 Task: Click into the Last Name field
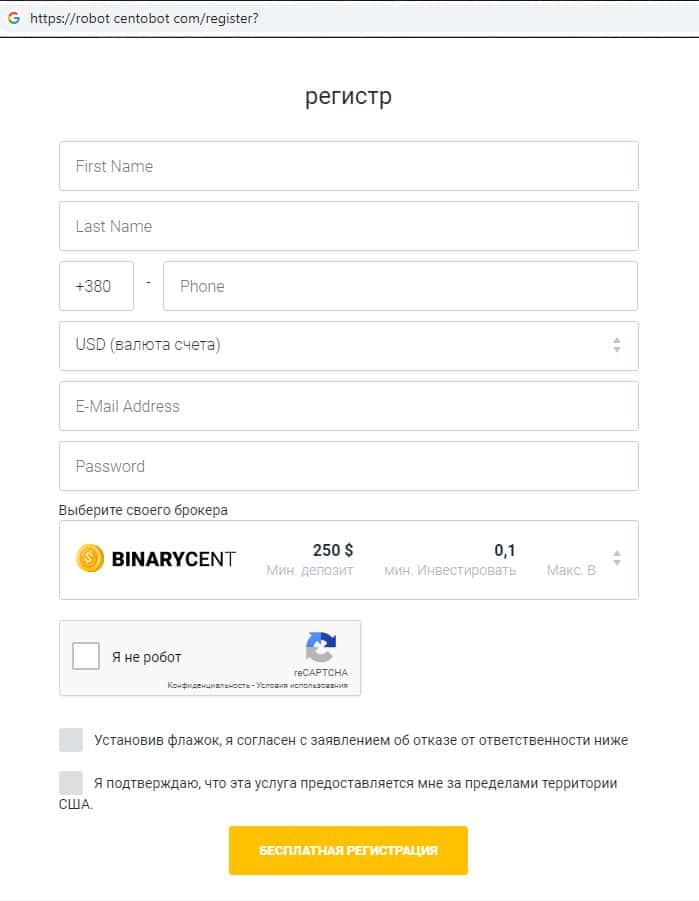pyautogui.click(x=348, y=226)
